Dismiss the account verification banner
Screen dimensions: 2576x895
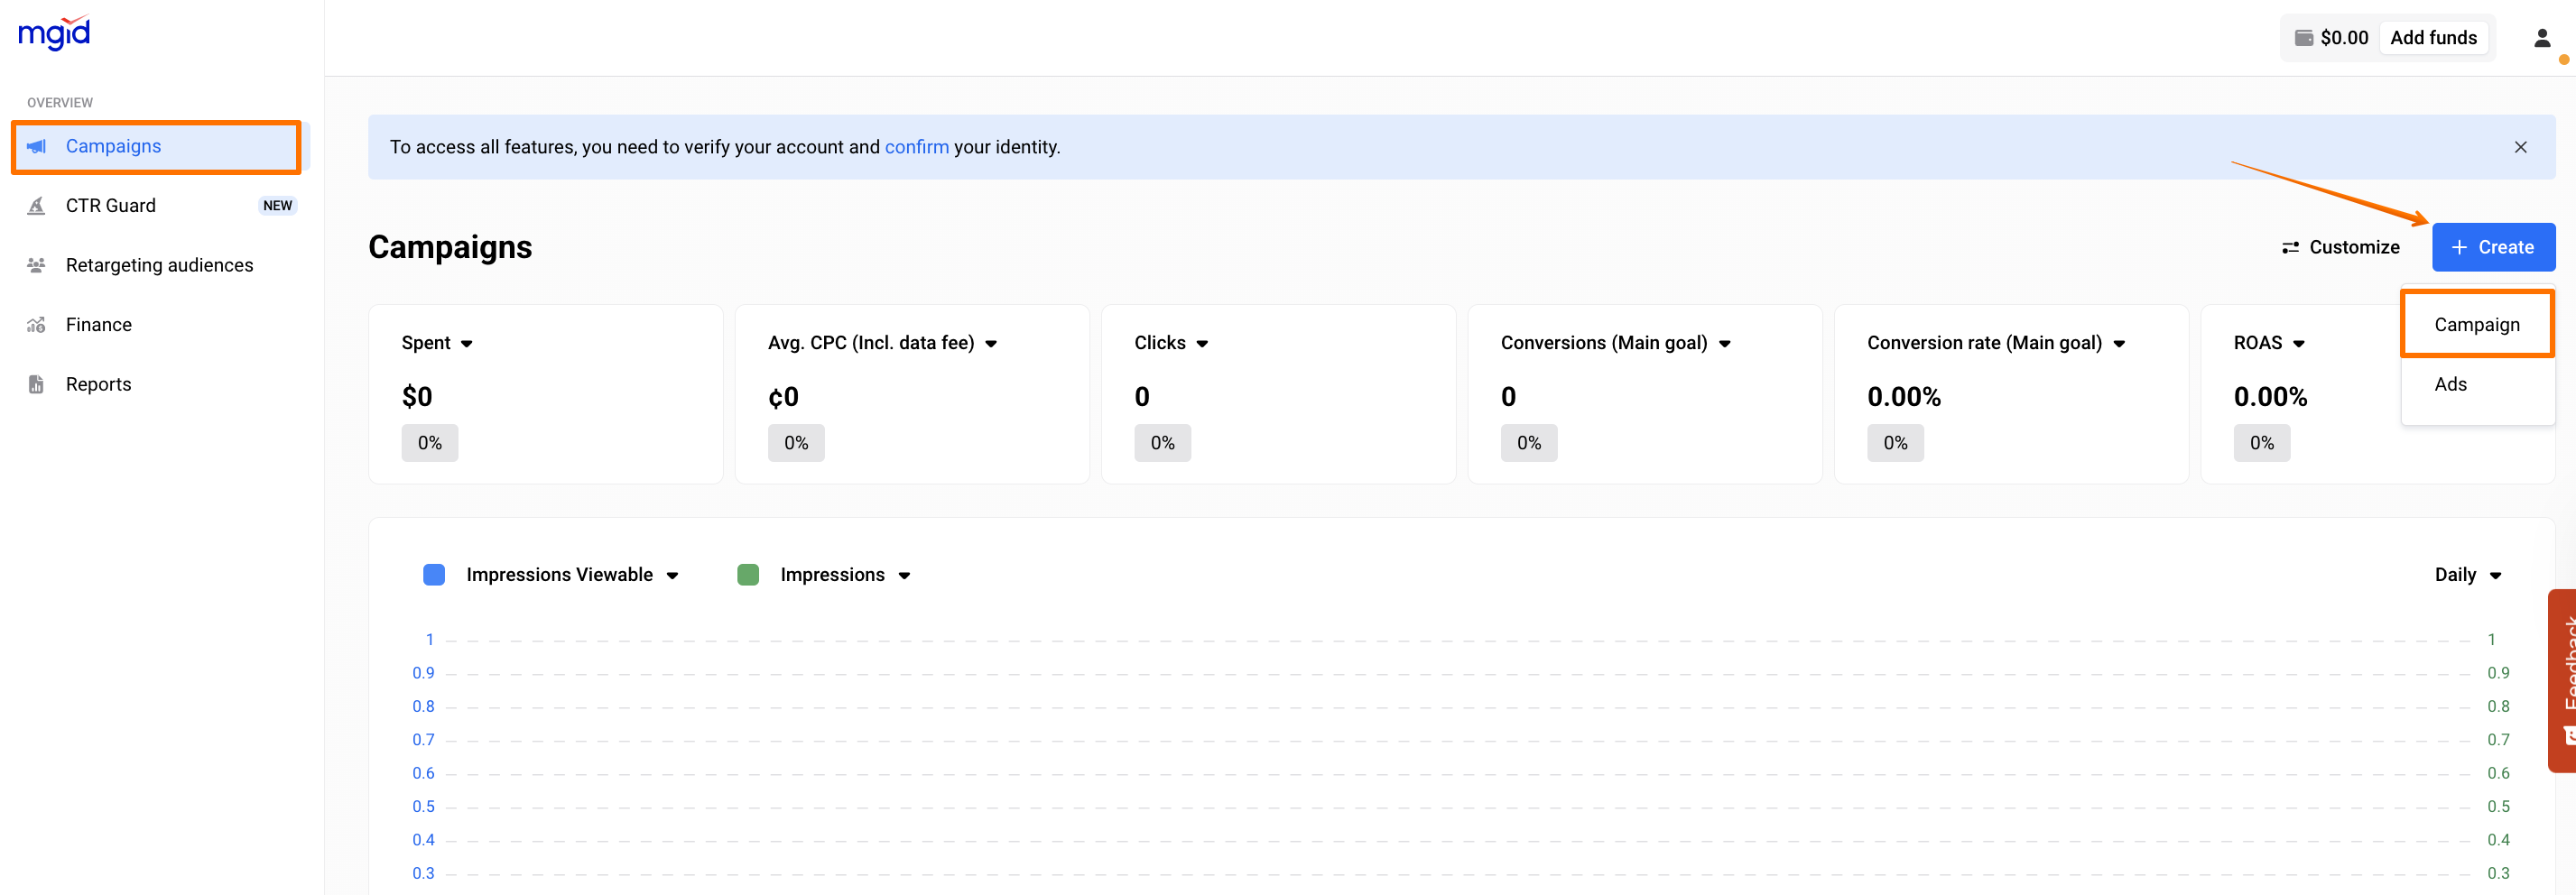click(x=2520, y=147)
